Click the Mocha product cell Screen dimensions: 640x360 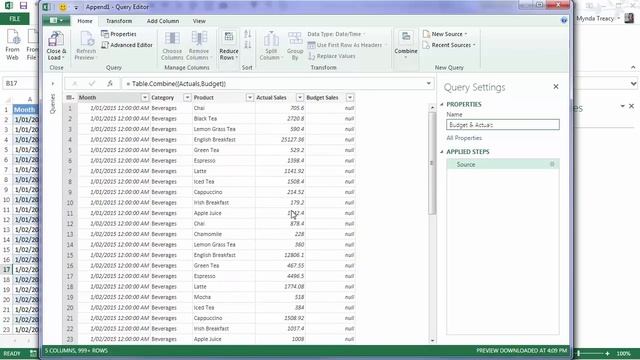coord(224,297)
